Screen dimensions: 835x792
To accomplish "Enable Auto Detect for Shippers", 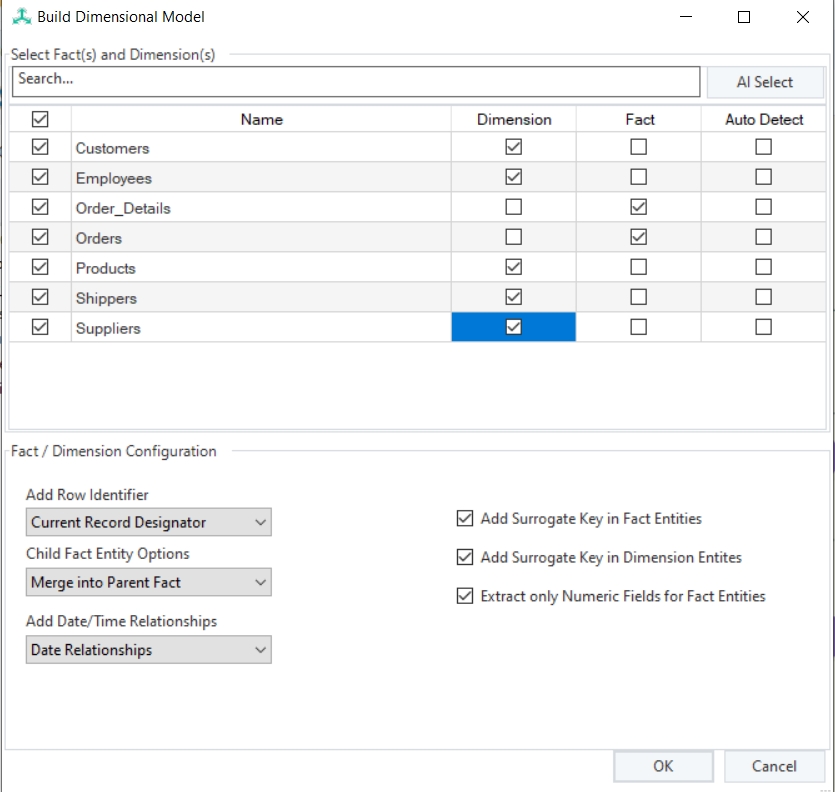I will (764, 297).
